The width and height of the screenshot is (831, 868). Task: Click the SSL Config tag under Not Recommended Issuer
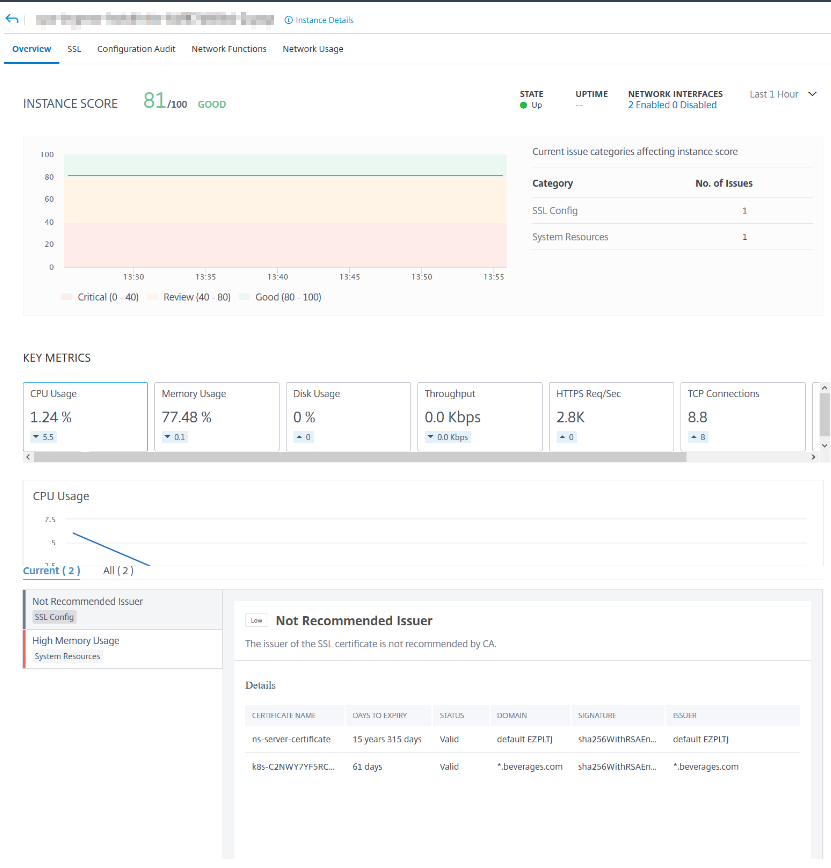click(54, 617)
